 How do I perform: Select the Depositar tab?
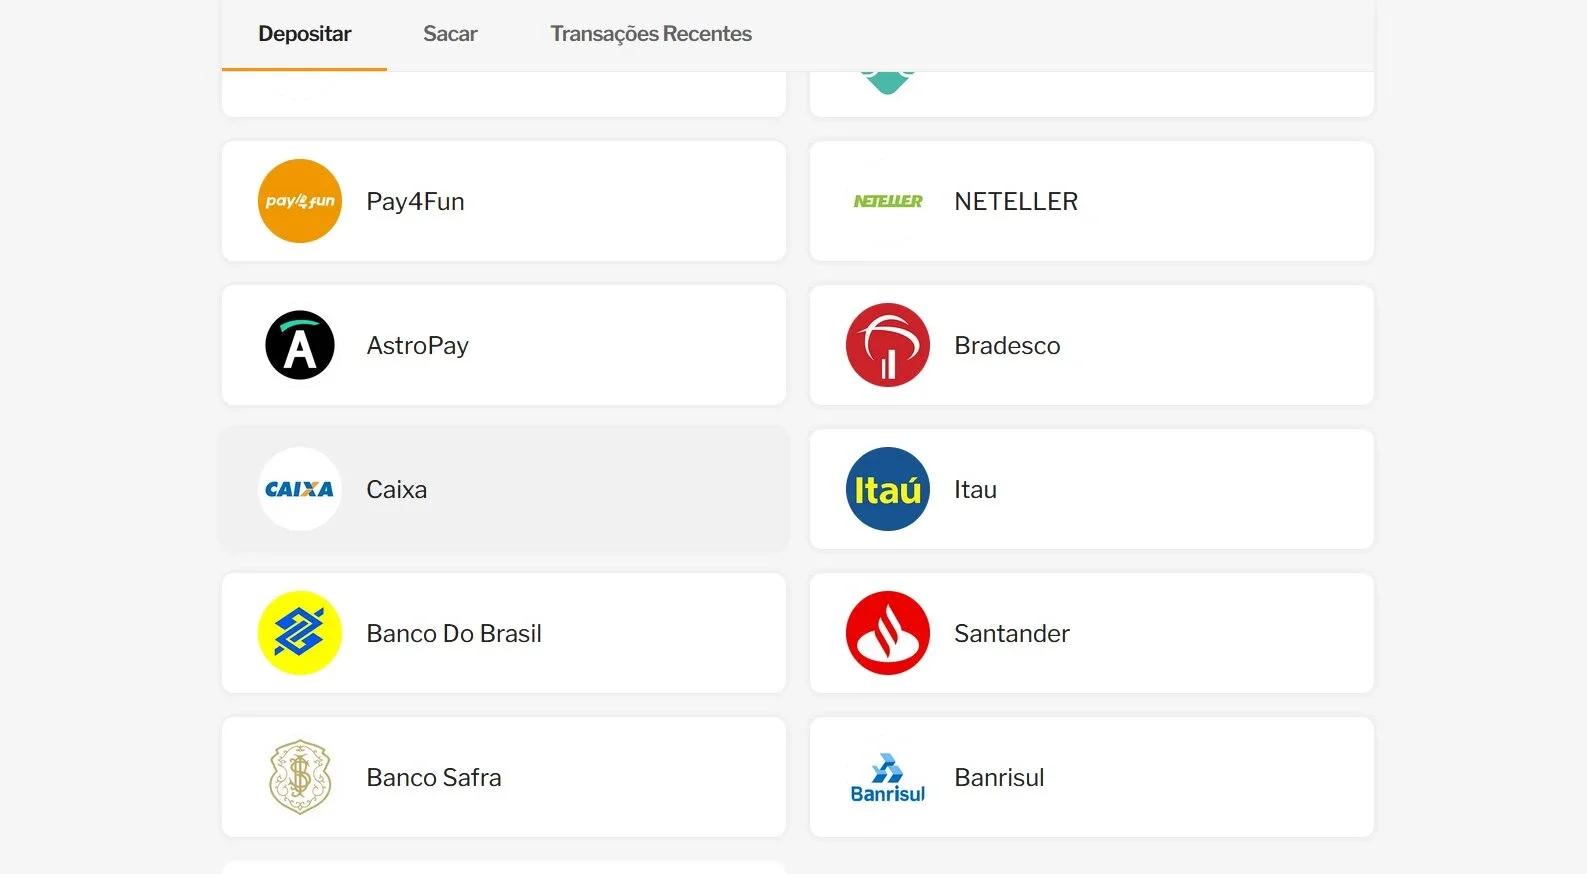tap(305, 34)
